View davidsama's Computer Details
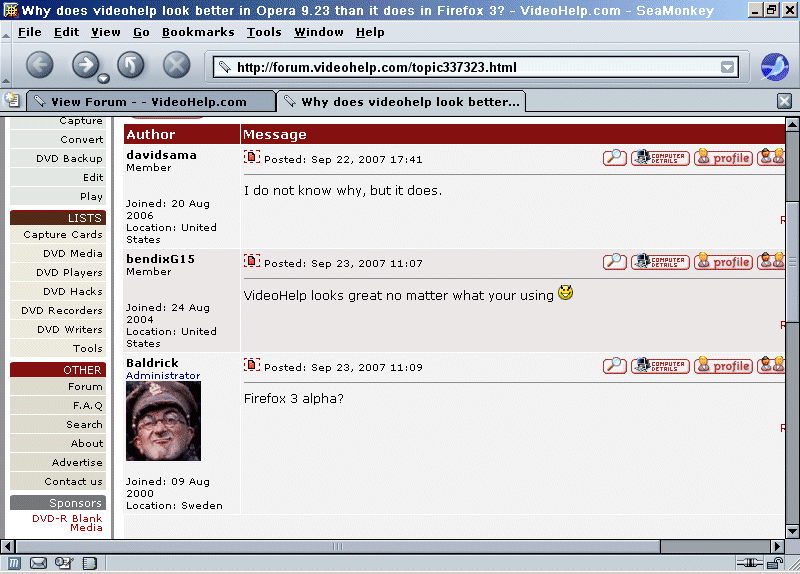The height and width of the screenshot is (574, 800). click(660, 158)
